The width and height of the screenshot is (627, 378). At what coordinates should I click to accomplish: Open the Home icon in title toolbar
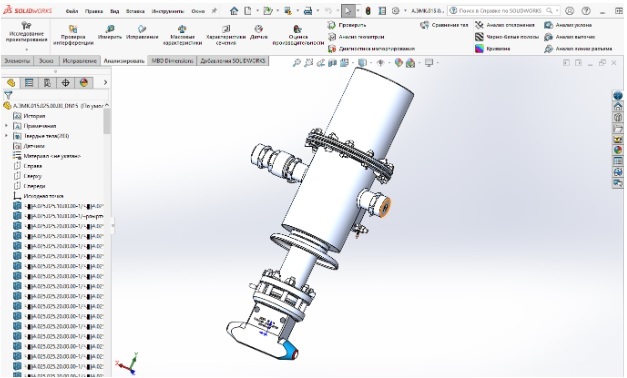click(234, 11)
